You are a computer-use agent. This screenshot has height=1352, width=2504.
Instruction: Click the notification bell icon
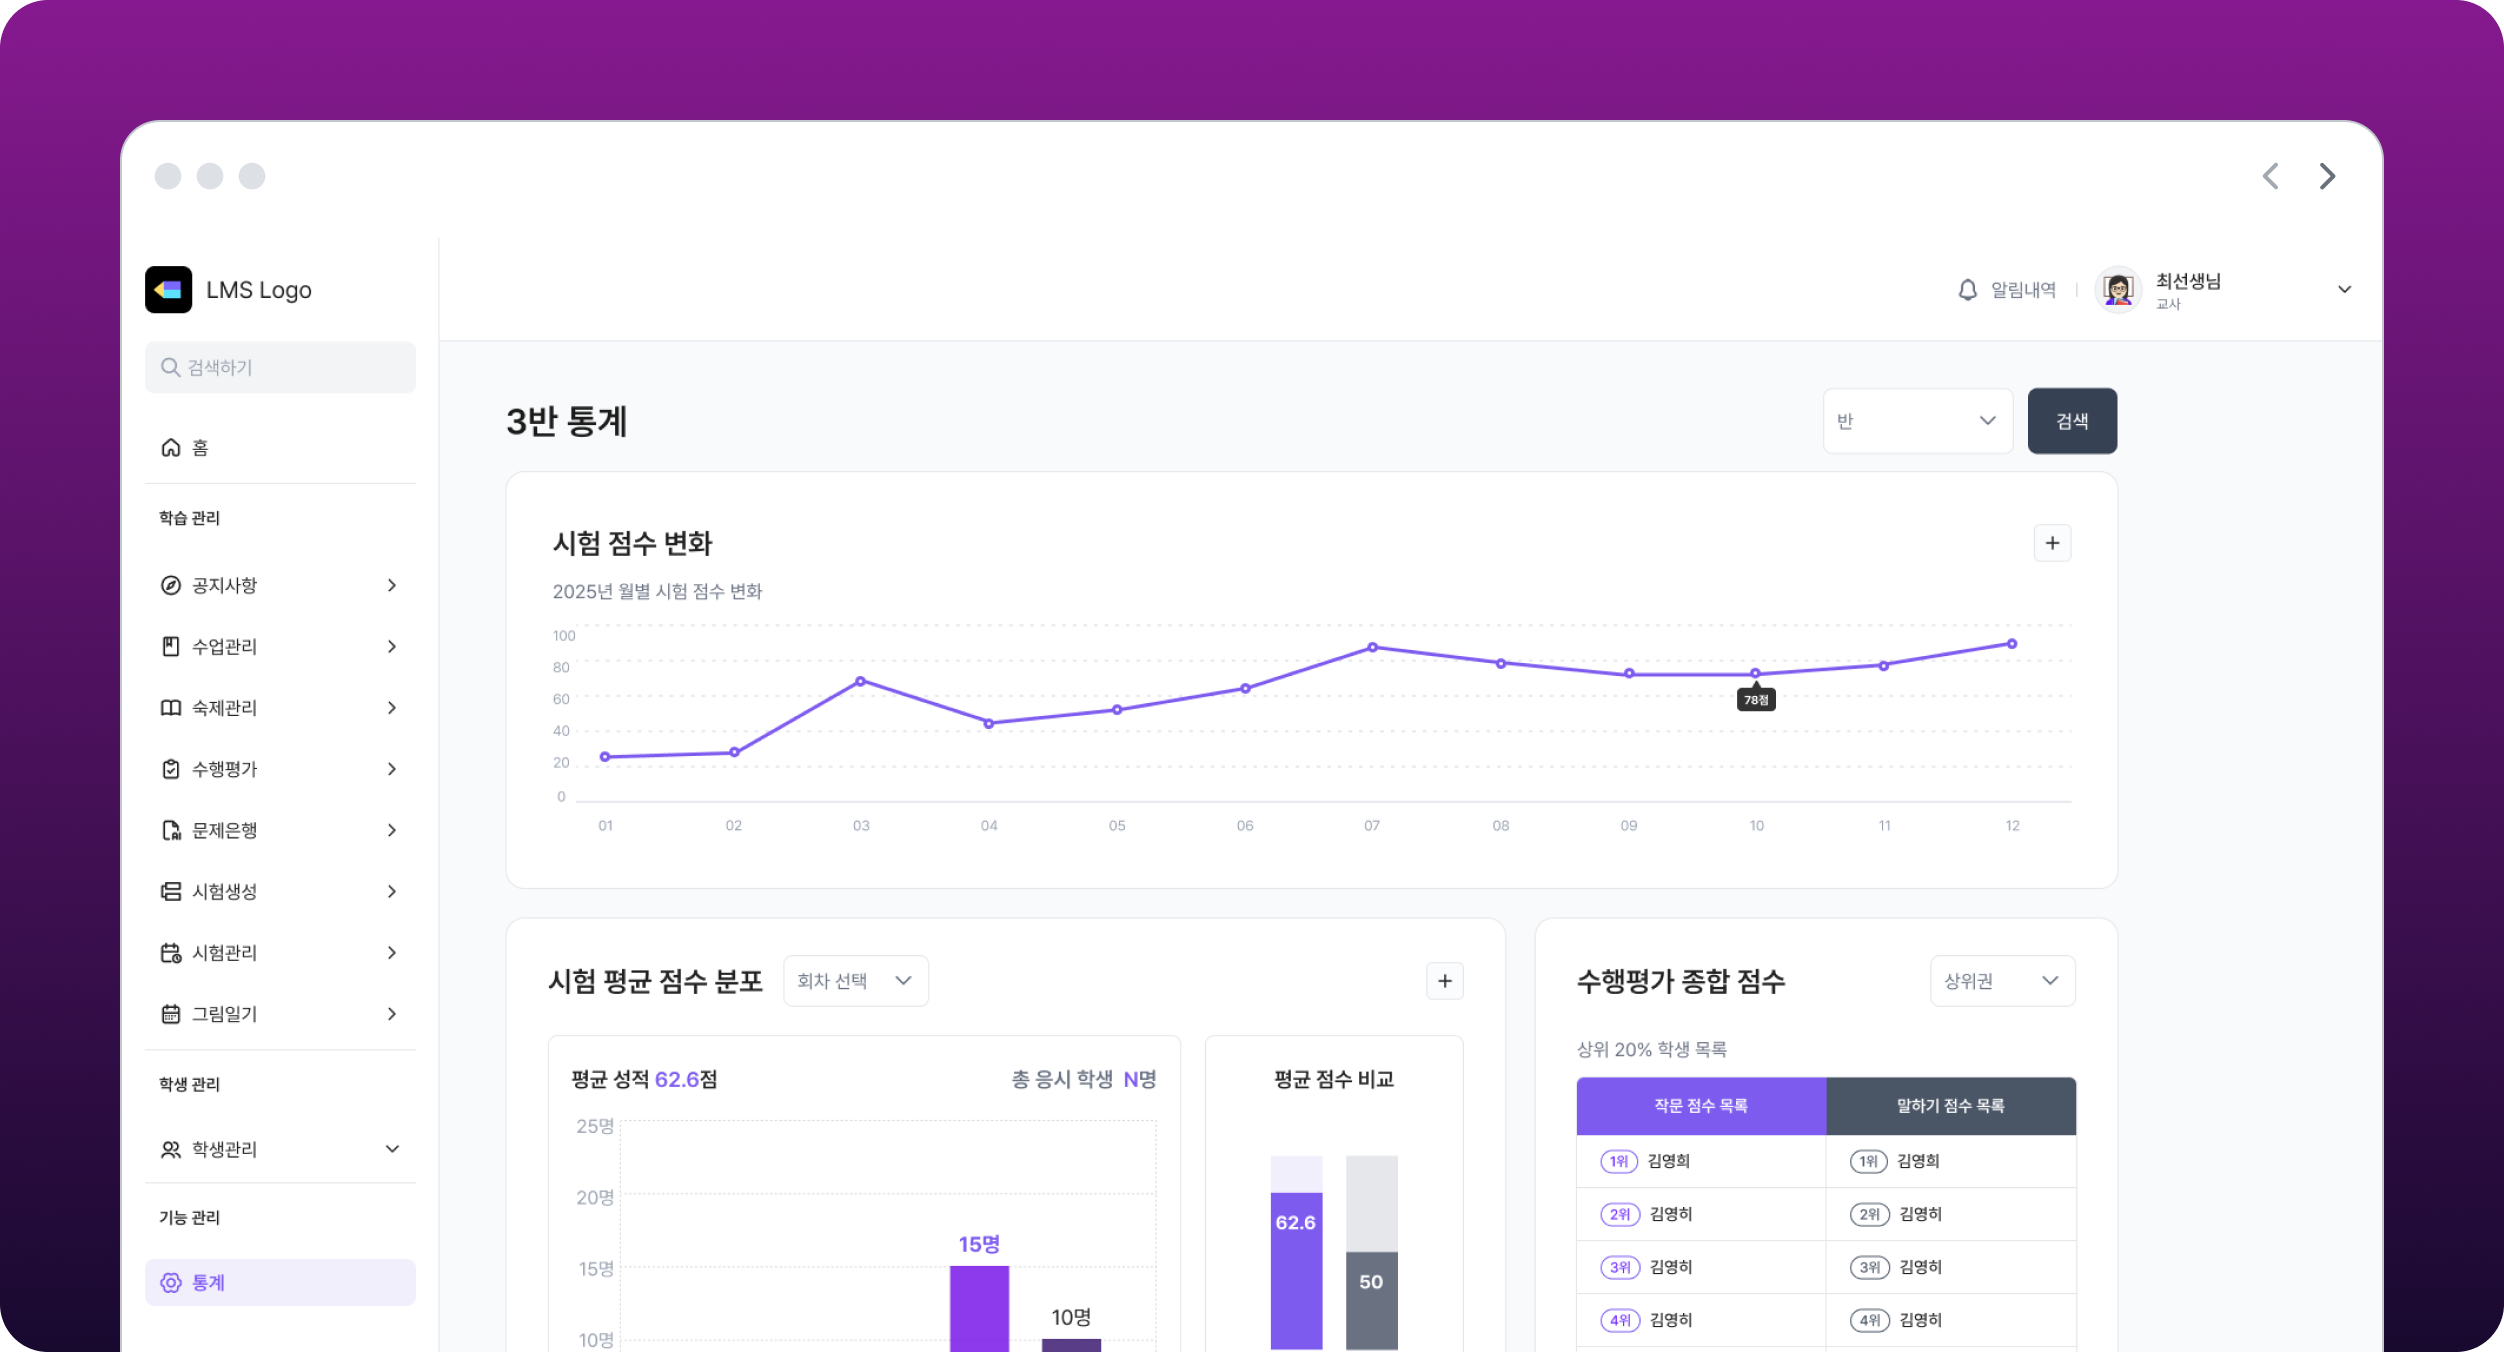pos(1967,290)
